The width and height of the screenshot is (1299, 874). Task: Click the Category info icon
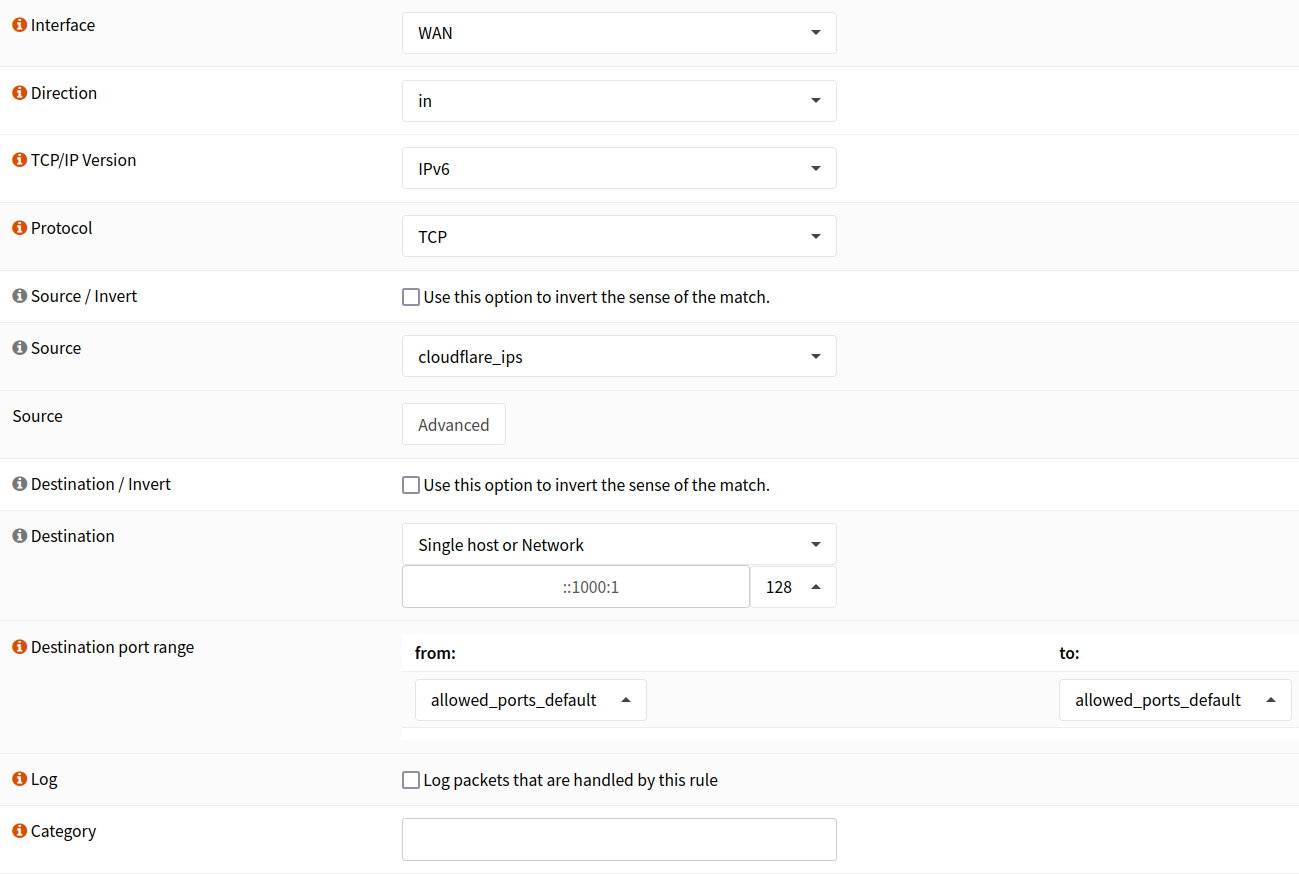[18, 830]
